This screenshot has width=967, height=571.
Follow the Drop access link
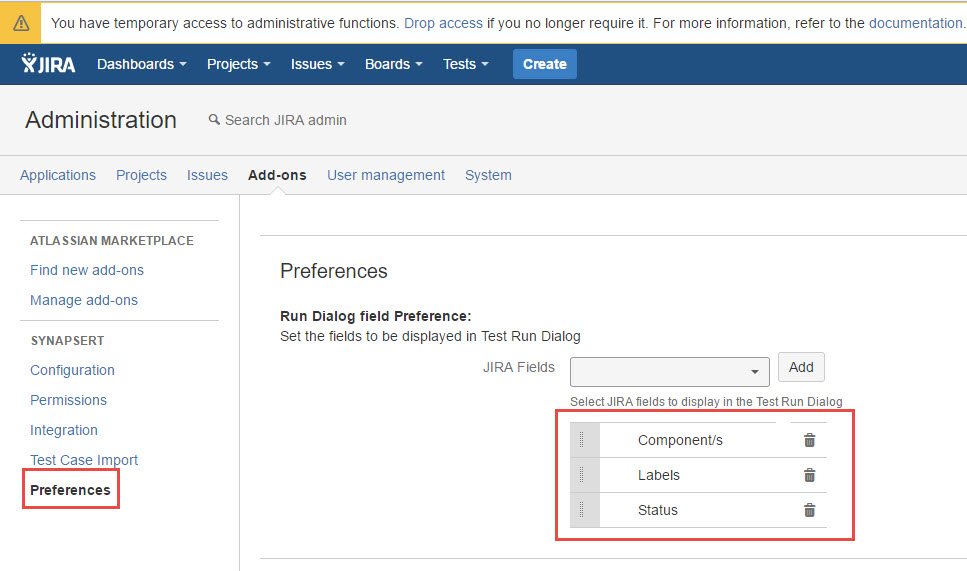[x=443, y=22]
